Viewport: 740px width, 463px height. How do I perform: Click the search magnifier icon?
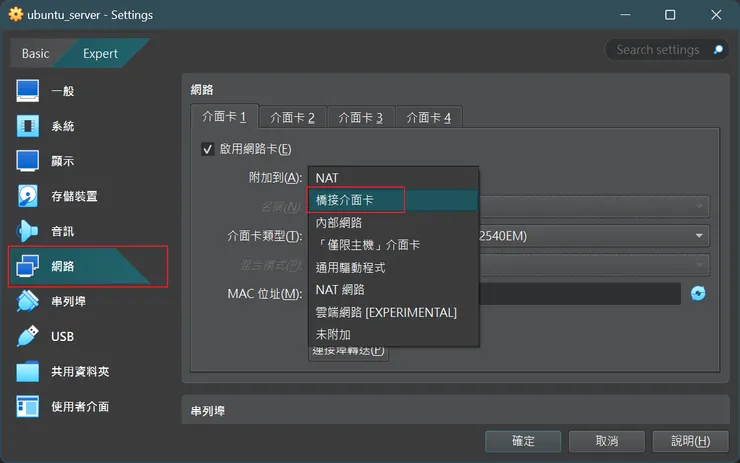click(x=718, y=50)
